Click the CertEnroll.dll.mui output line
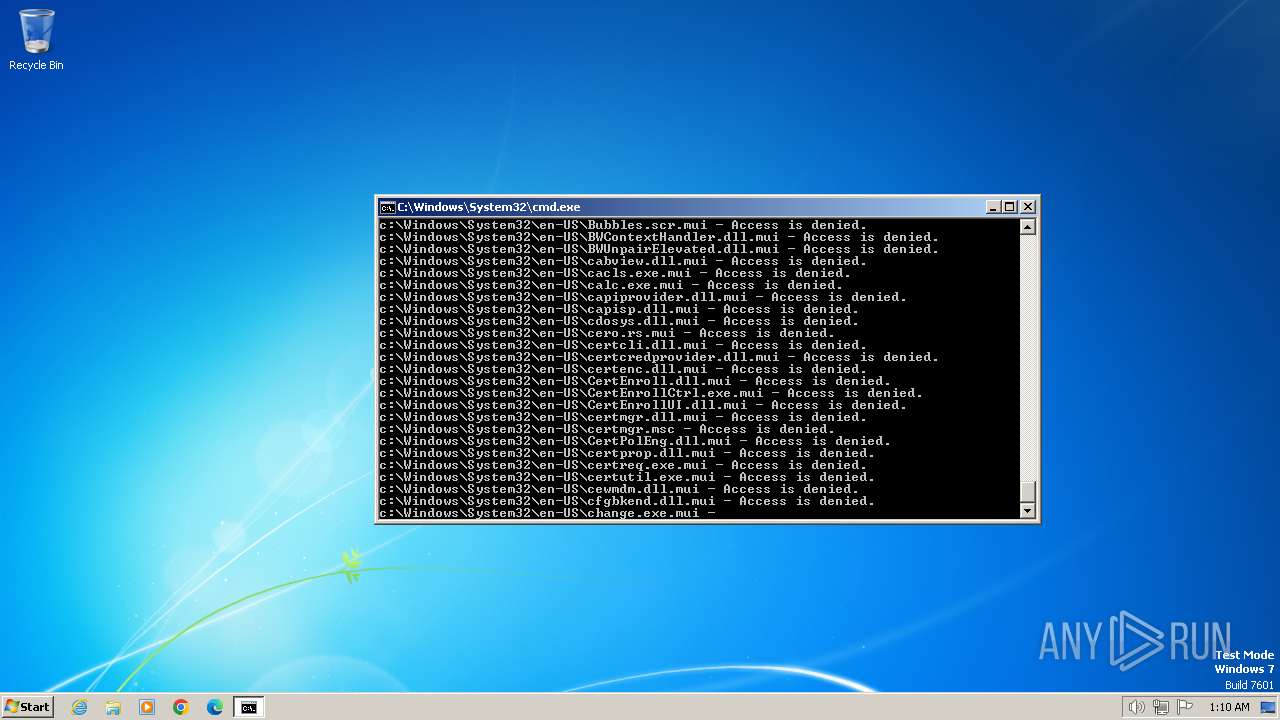 [x=635, y=381]
